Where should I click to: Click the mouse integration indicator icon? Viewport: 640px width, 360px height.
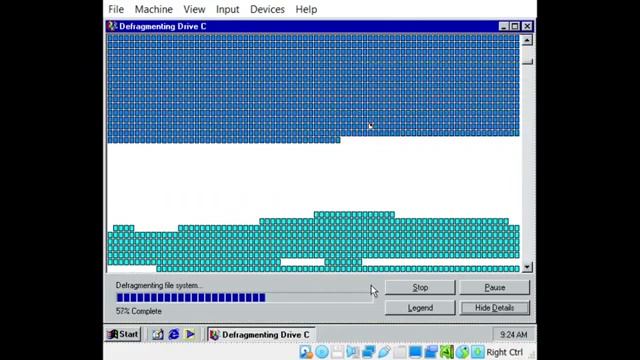[462, 352]
